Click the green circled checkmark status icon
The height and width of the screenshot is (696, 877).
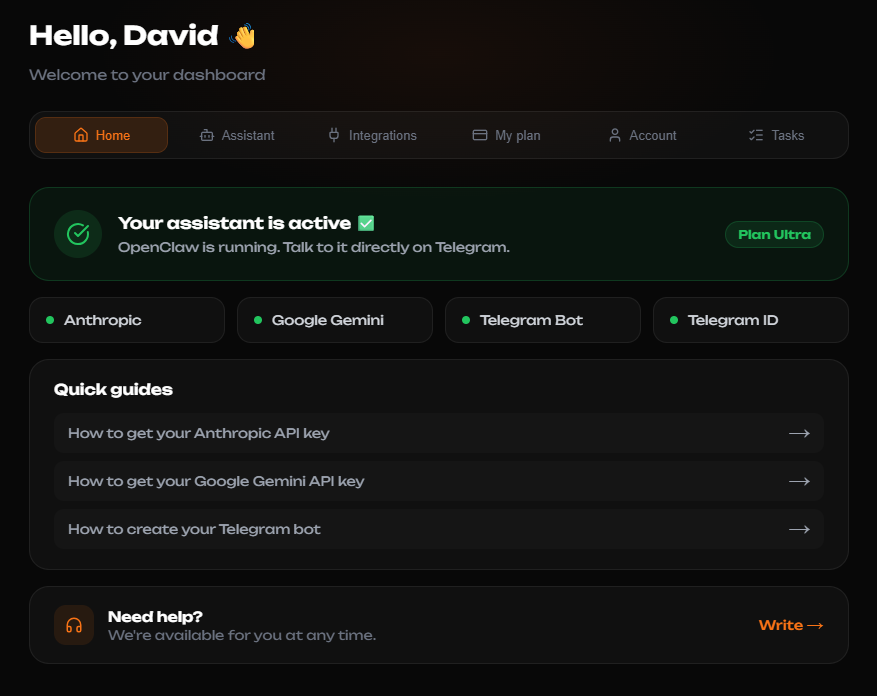coord(78,234)
